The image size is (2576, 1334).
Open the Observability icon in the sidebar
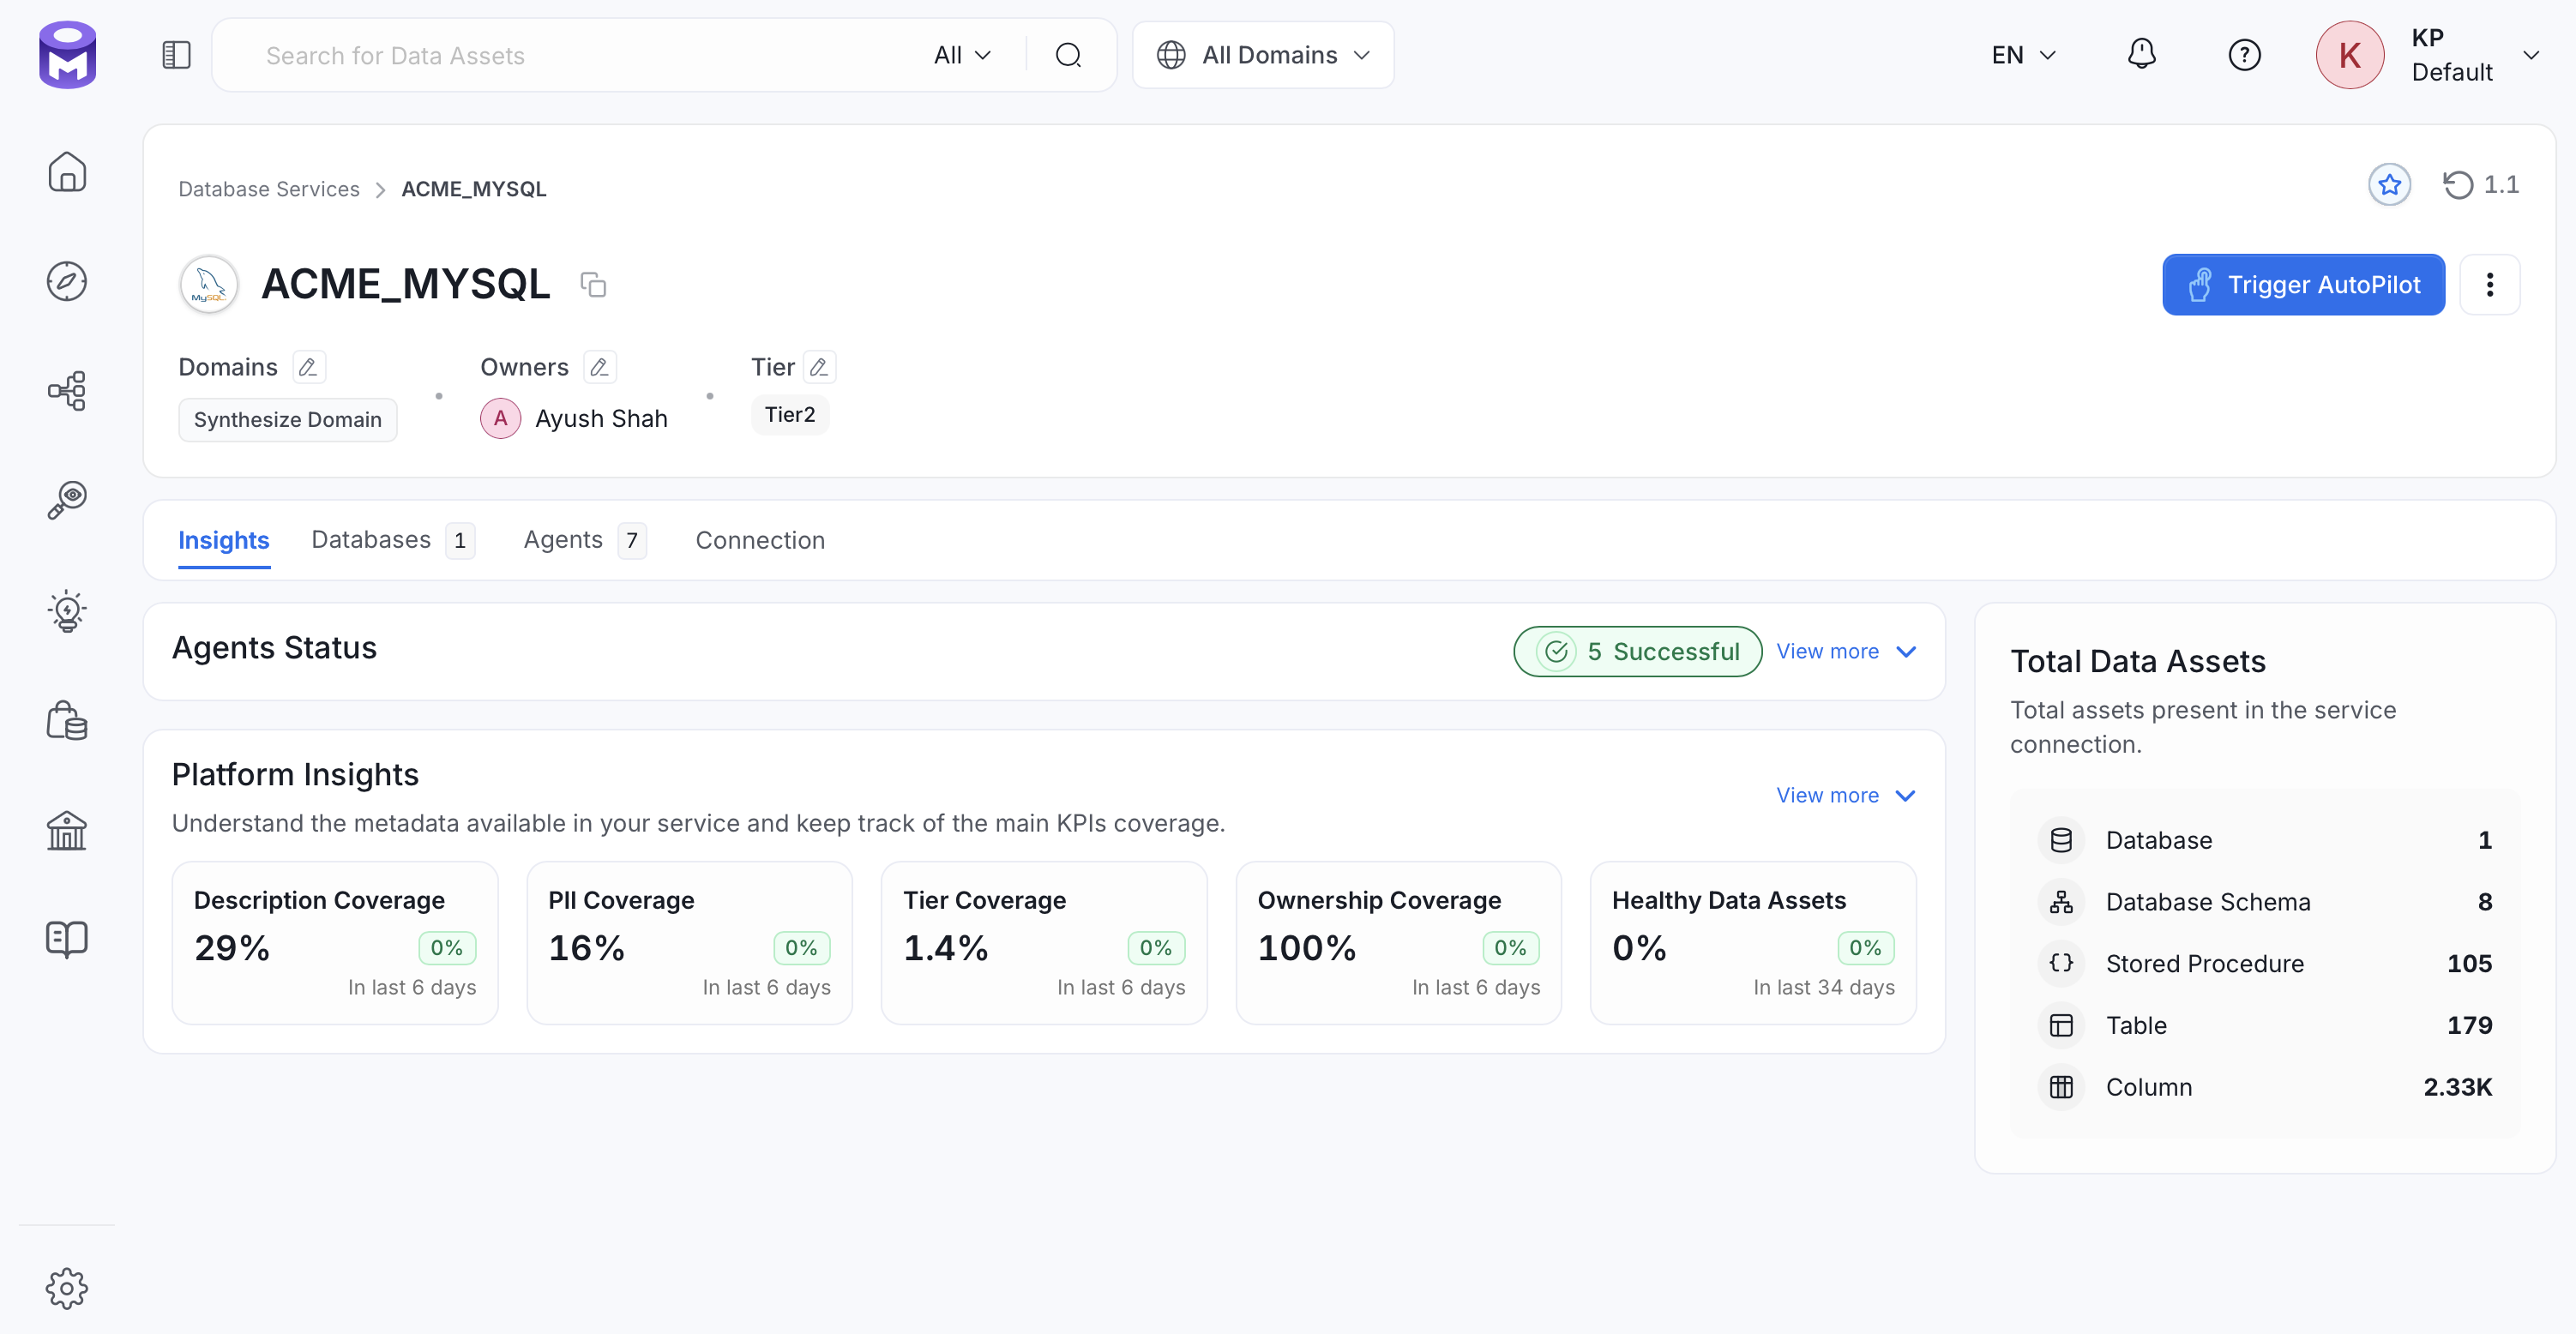(67, 500)
